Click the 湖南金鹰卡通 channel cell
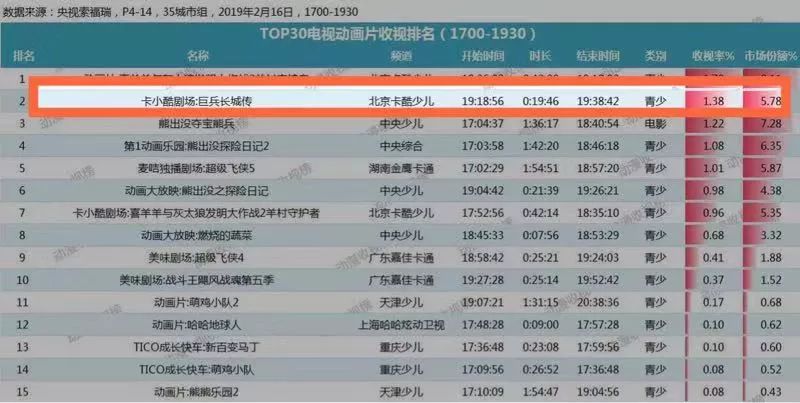This screenshot has height=403, width=800. click(x=401, y=167)
